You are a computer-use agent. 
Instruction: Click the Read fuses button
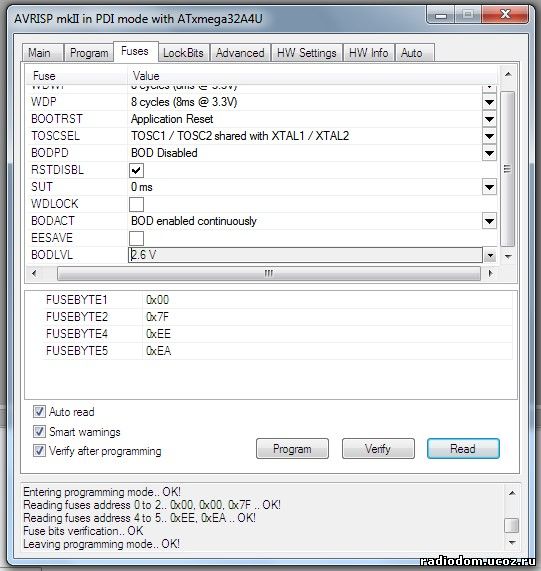pyautogui.click(x=463, y=449)
